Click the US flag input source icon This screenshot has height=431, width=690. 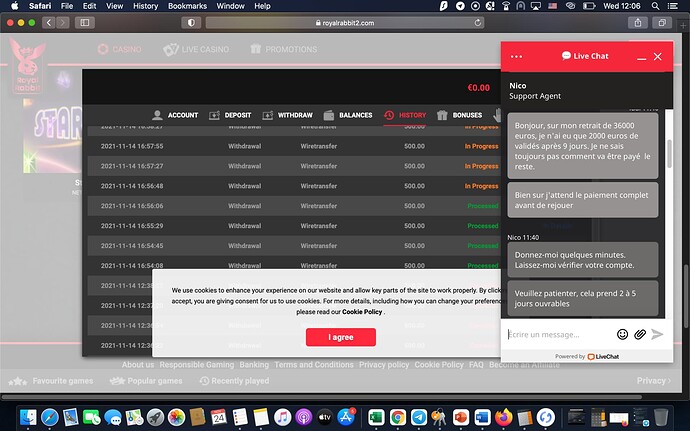click(x=552, y=6)
